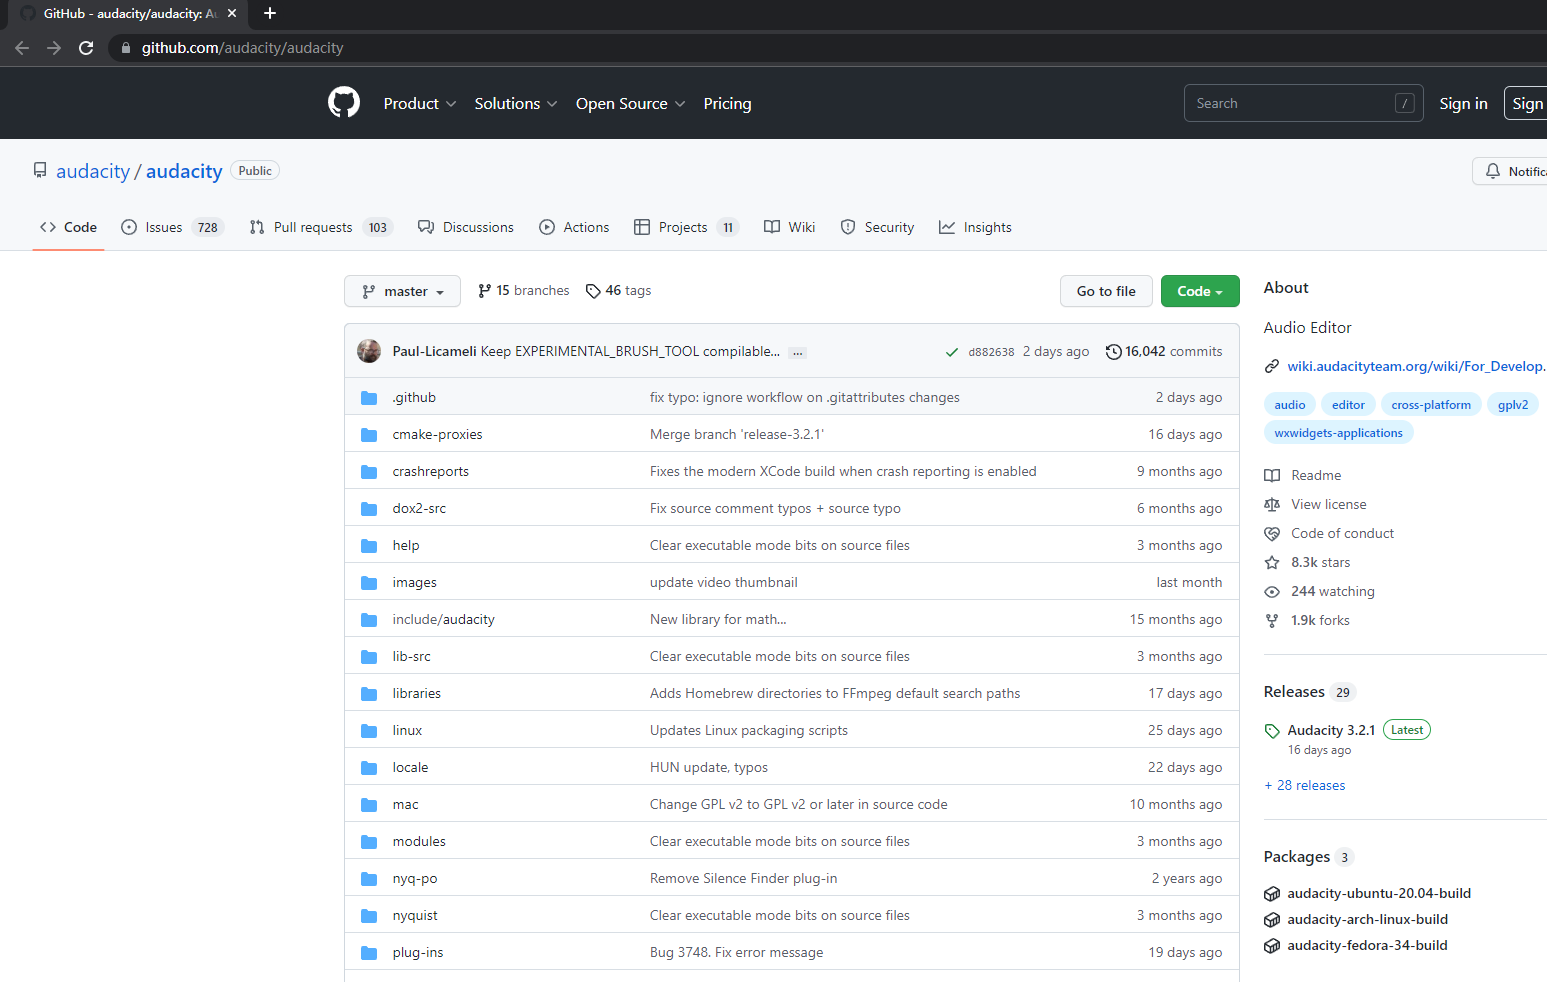Open the Security tab
Screen dimensions: 1547x982
(x=877, y=228)
